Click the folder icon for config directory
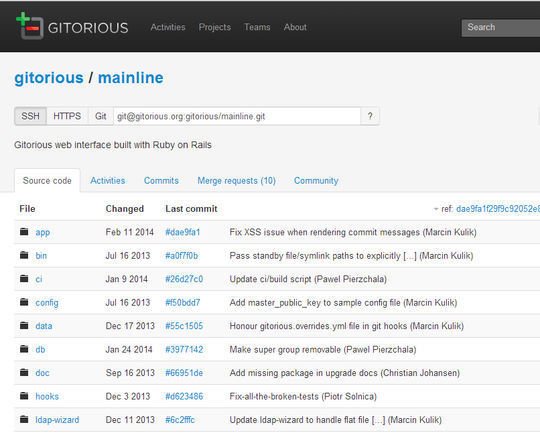This screenshot has width=540, height=435. pyautogui.click(x=24, y=302)
